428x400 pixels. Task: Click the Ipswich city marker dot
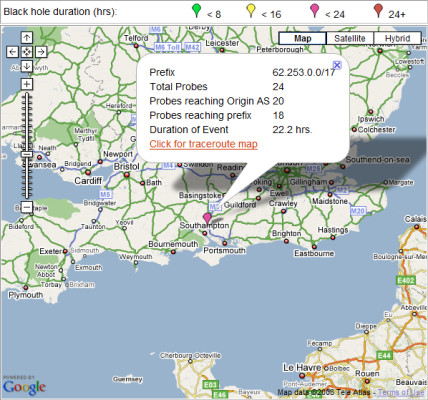click(x=370, y=112)
